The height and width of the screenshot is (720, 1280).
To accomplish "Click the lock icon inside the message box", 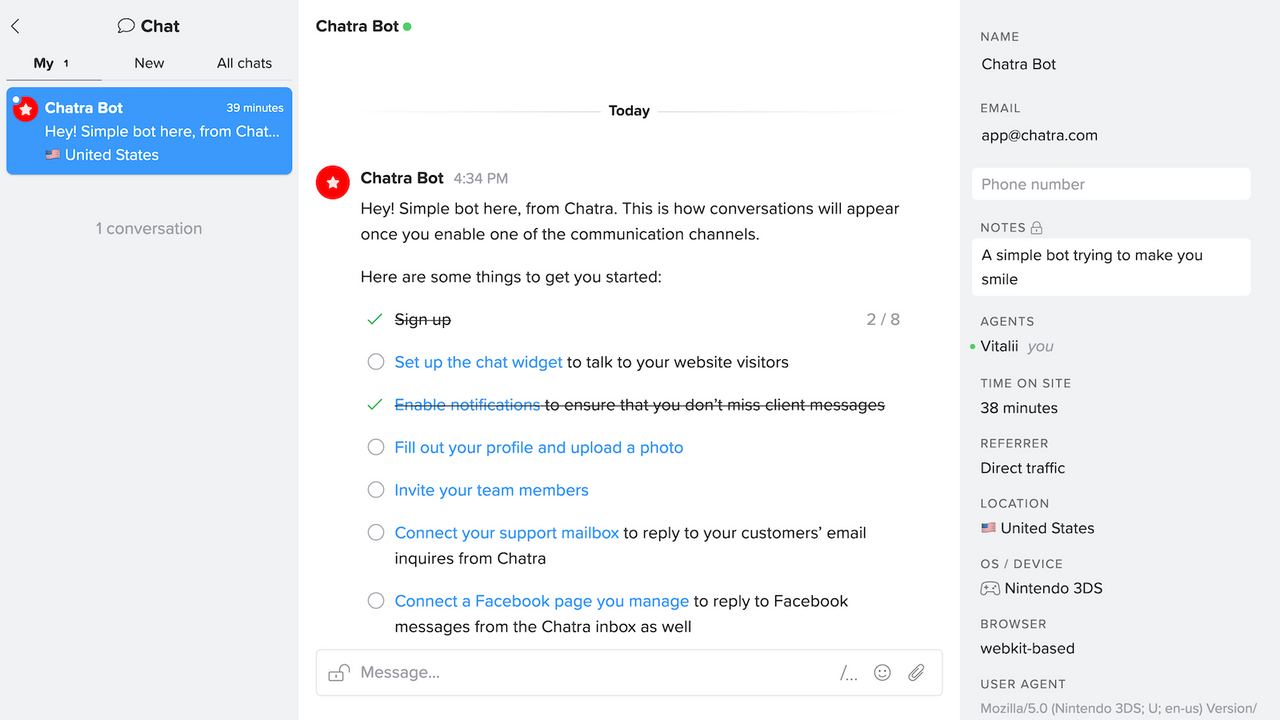I will click(338, 671).
